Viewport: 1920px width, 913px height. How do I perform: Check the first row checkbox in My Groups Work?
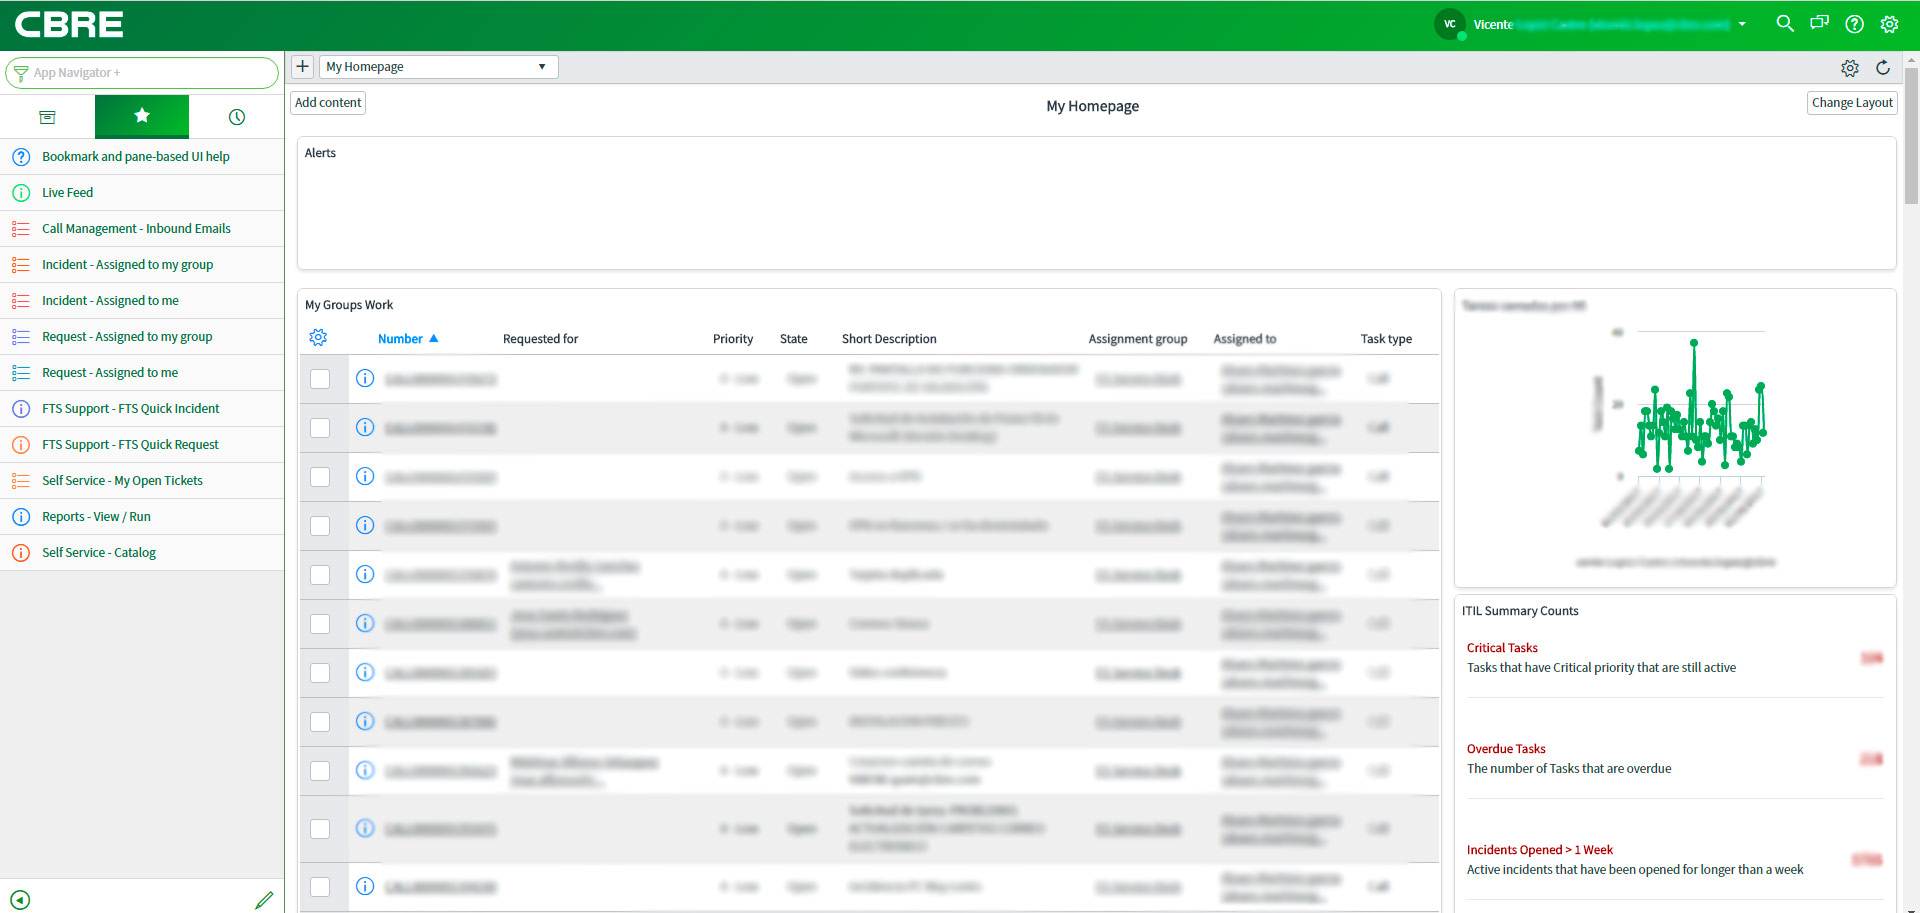tap(320, 378)
